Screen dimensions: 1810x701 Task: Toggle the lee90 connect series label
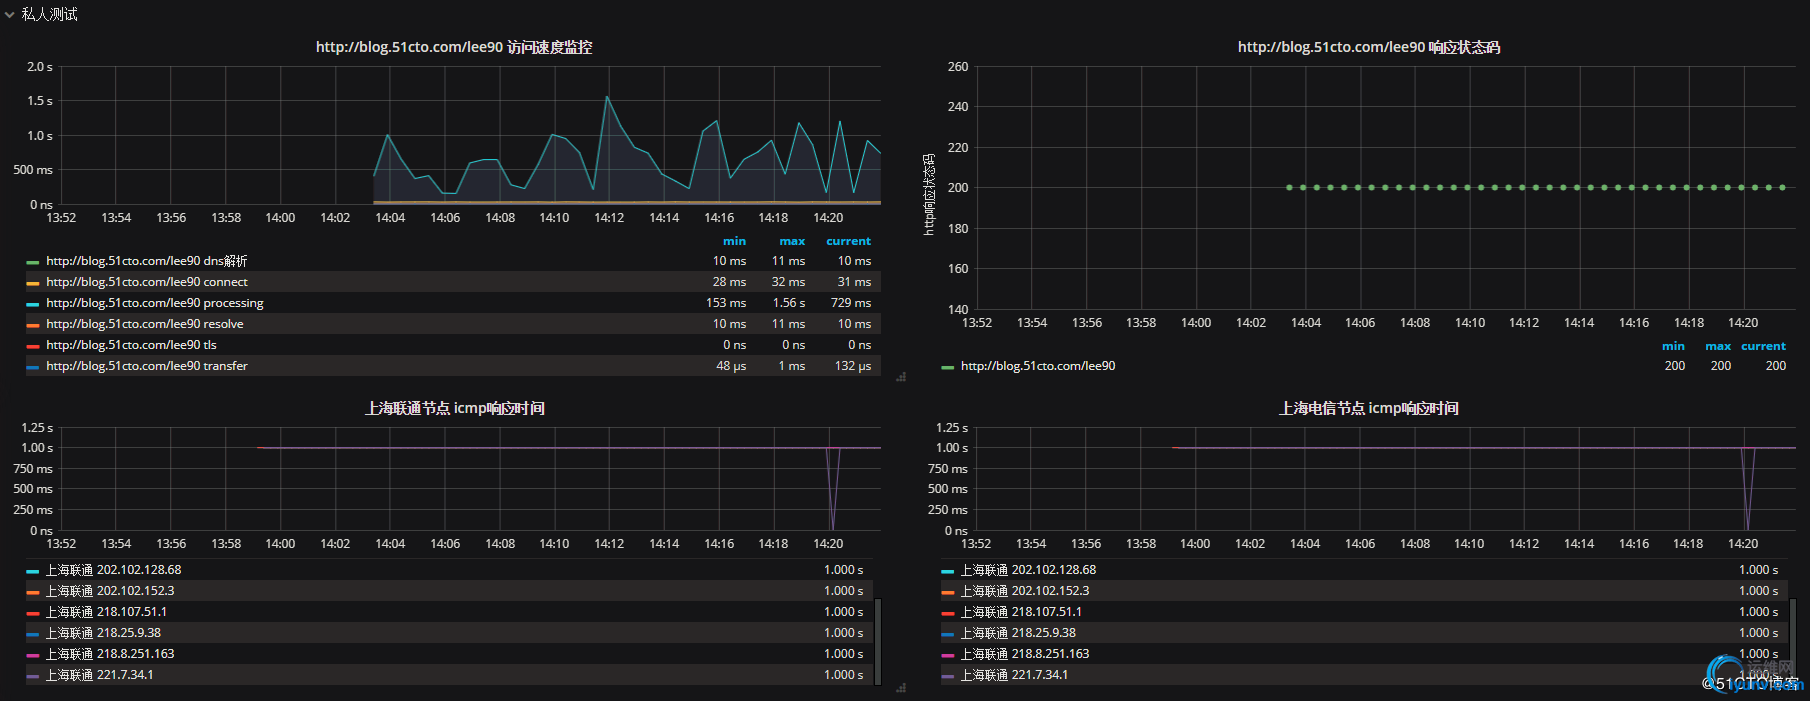146,282
